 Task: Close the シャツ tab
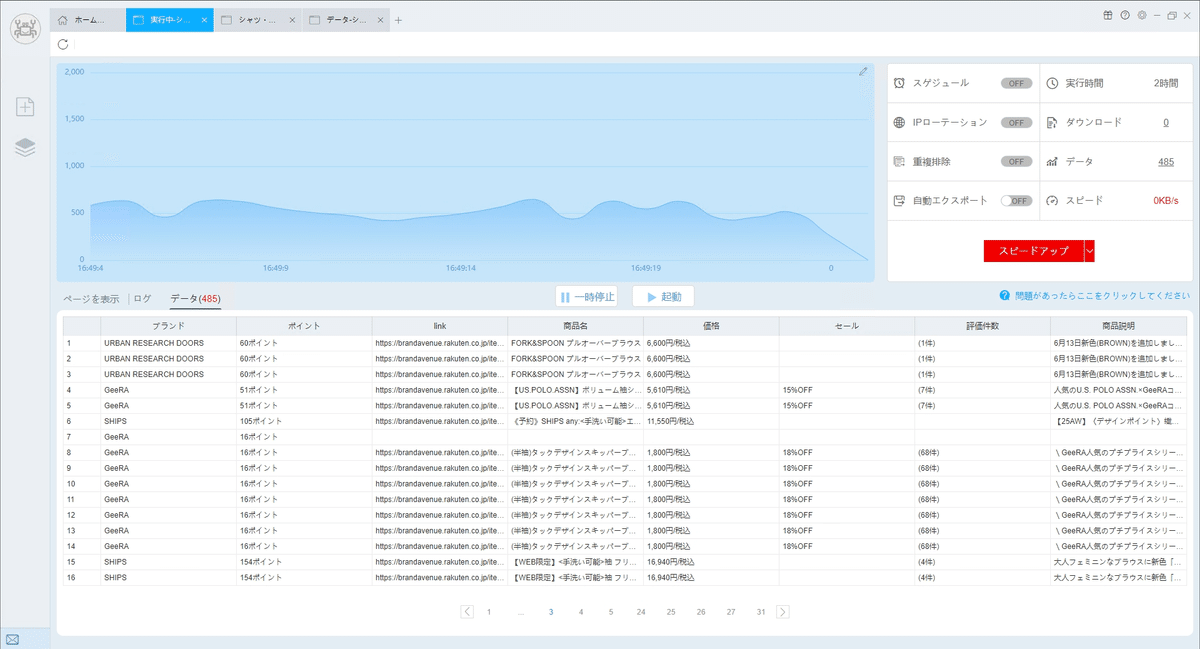293,20
